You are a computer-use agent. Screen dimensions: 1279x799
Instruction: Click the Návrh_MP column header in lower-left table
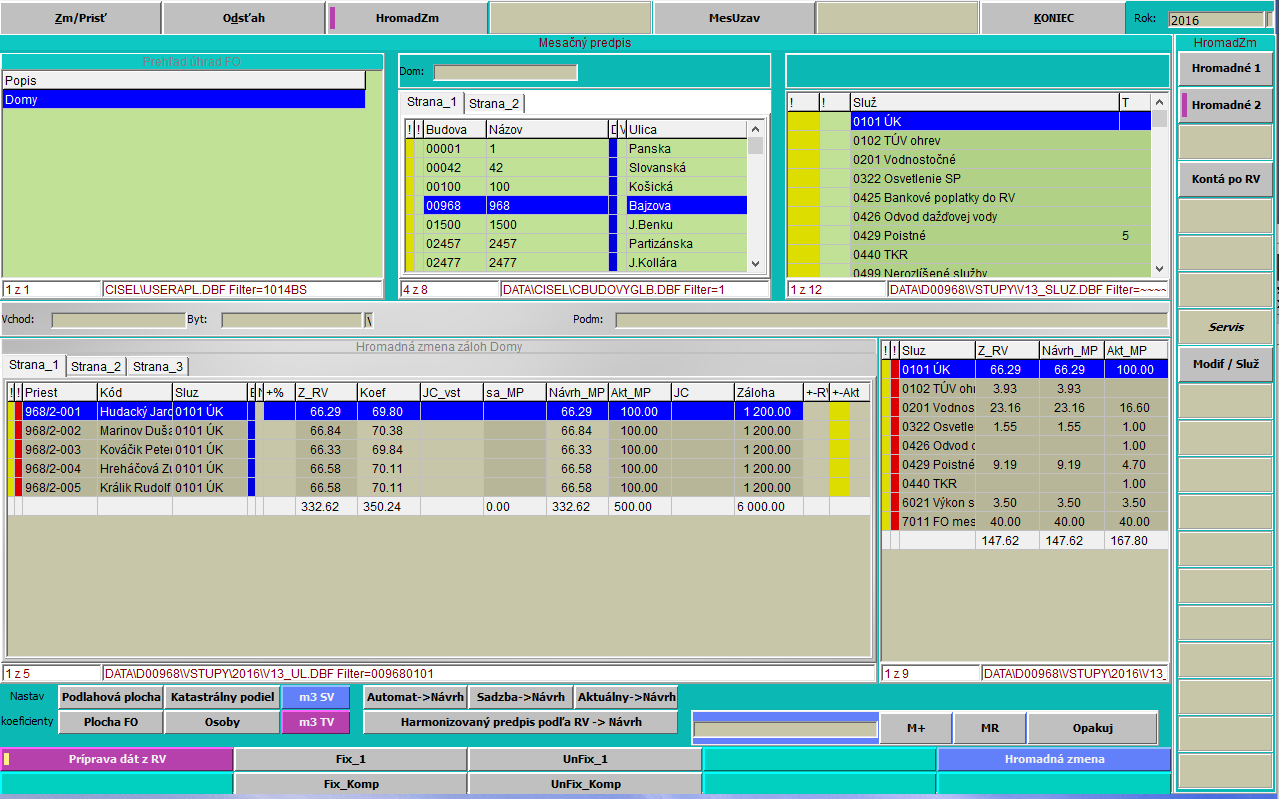576,392
